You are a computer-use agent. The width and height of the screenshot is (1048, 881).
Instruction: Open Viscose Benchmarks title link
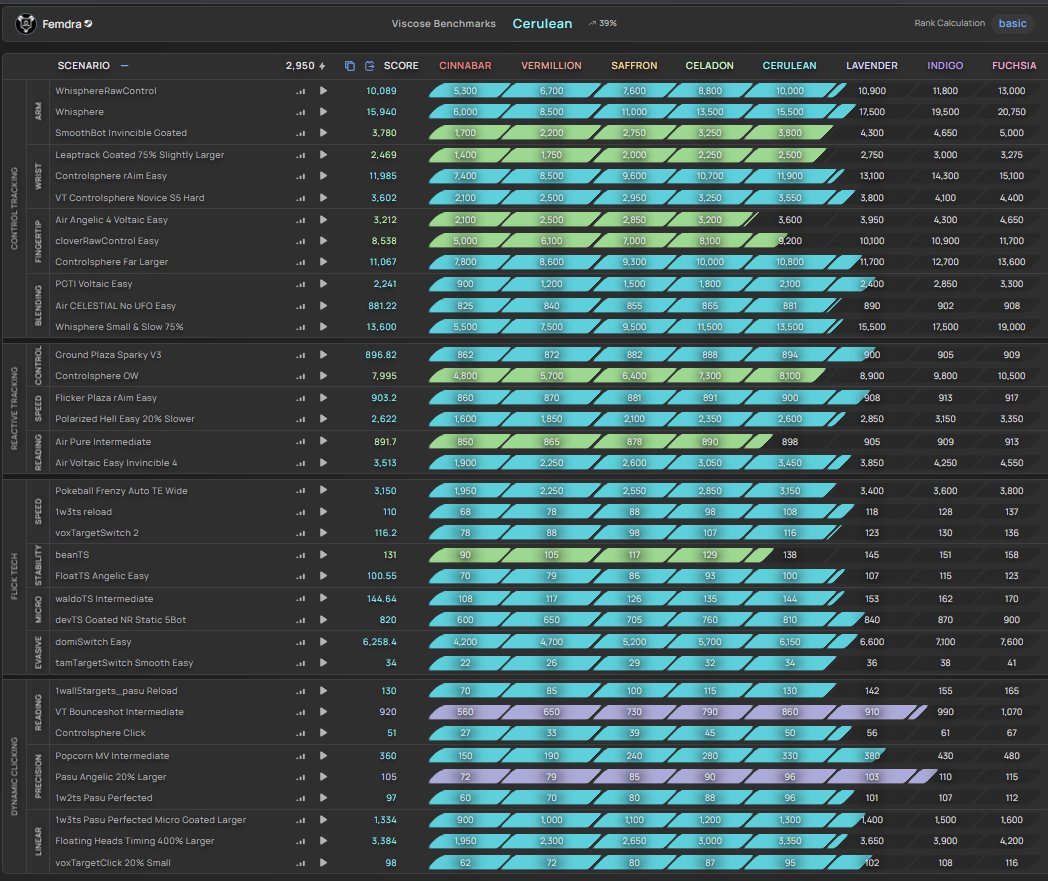[x=444, y=23]
